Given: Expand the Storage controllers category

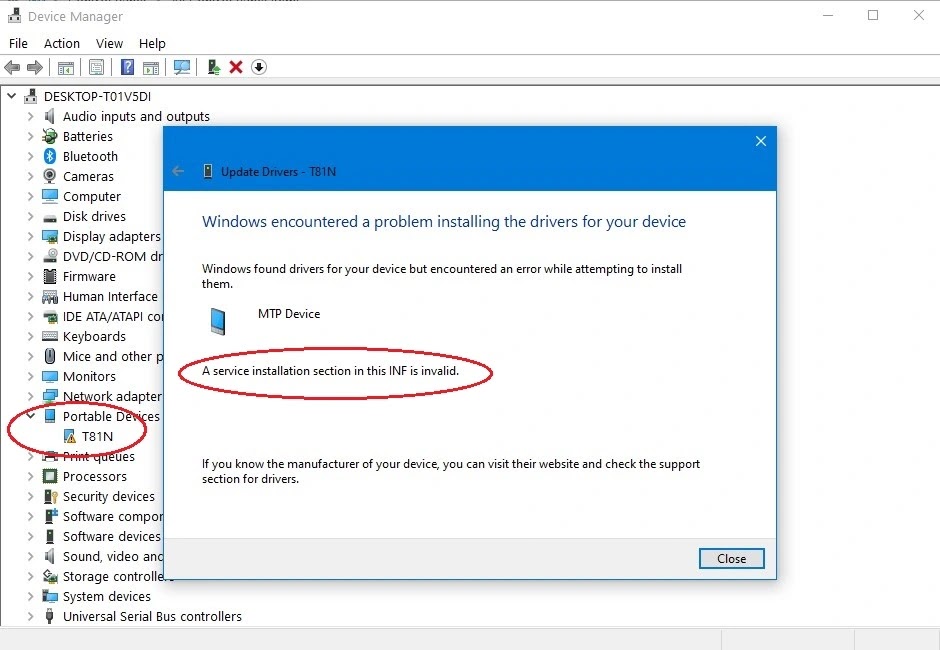Looking at the screenshot, I should coord(30,576).
